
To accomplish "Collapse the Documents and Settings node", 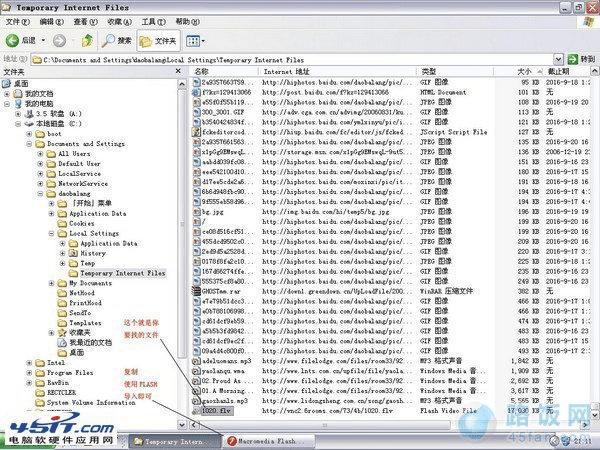I will tap(29, 144).
